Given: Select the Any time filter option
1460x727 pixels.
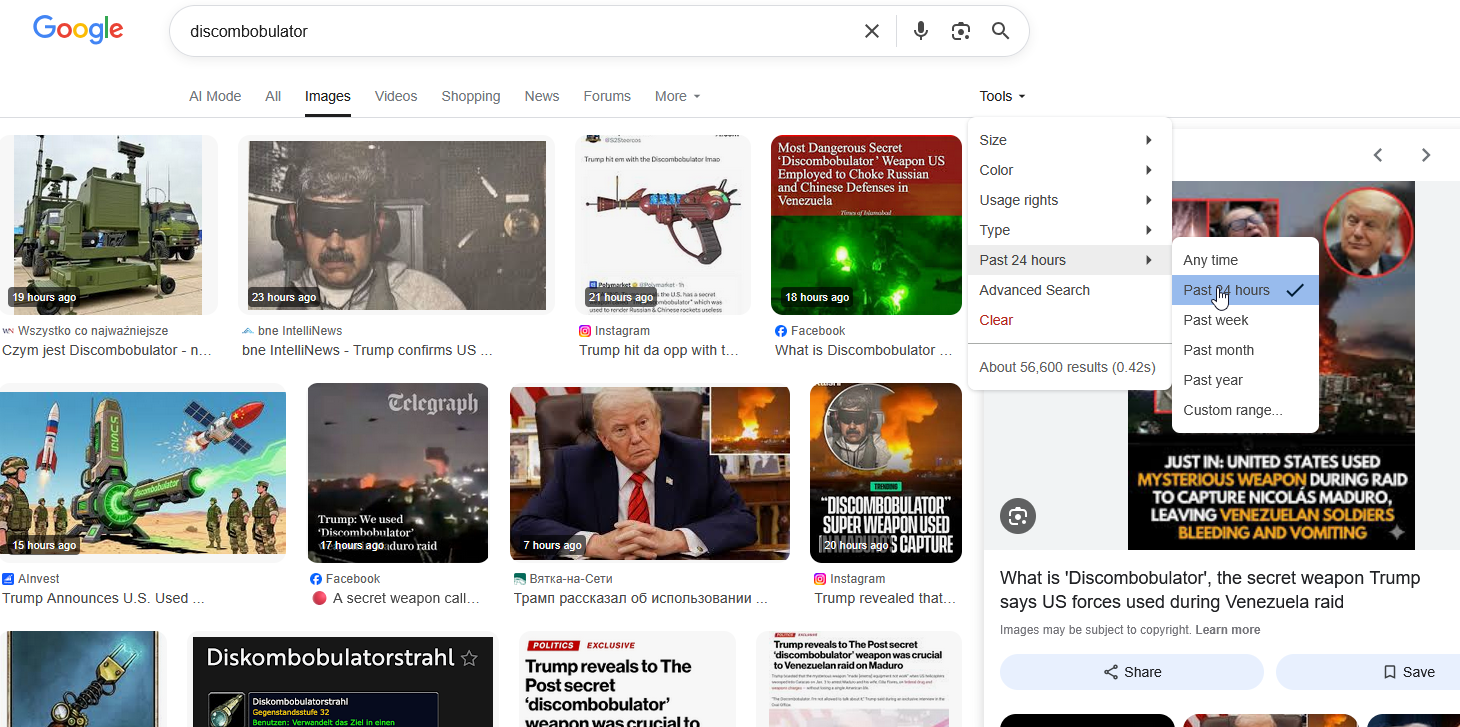Looking at the screenshot, I should (x=1210, y=260).
